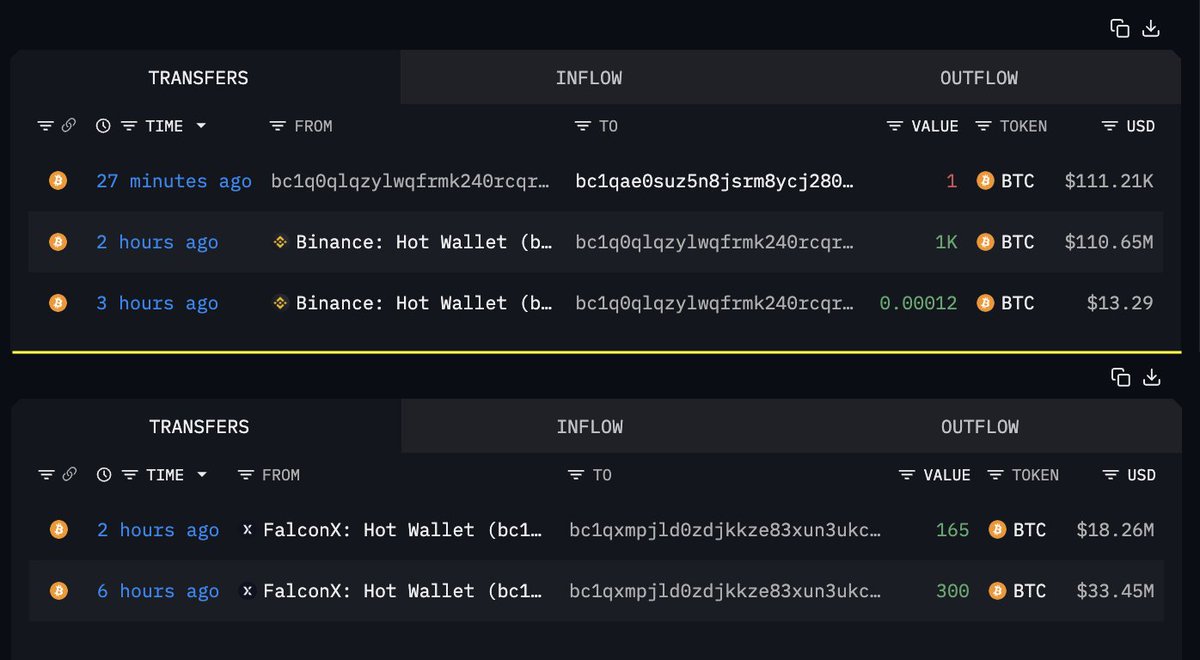Click the copy icon above the bottom table

click(1121, 377)
